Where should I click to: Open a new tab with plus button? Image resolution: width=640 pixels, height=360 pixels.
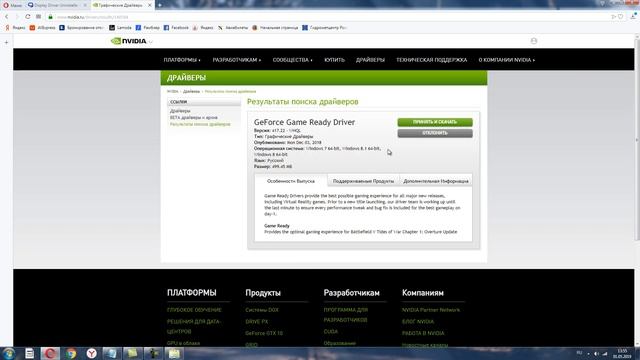160,5
